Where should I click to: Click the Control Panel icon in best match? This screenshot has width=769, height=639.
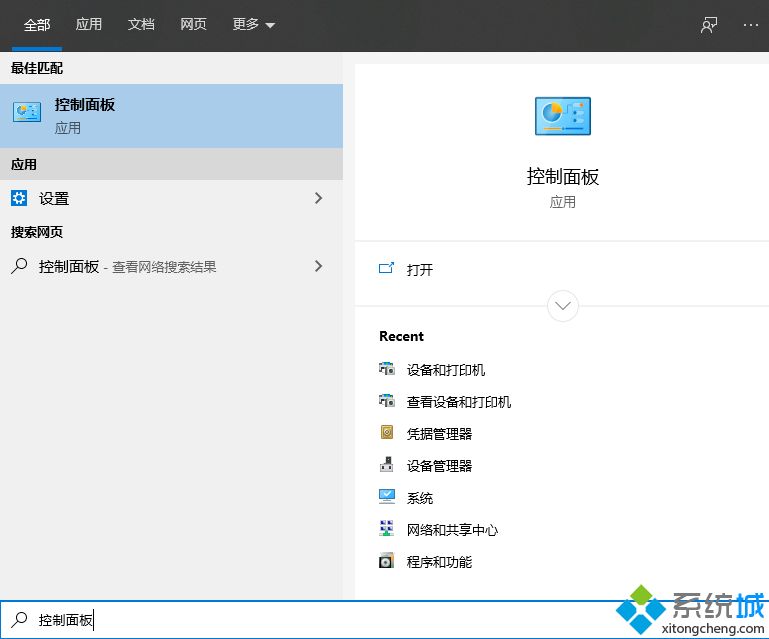27,112
